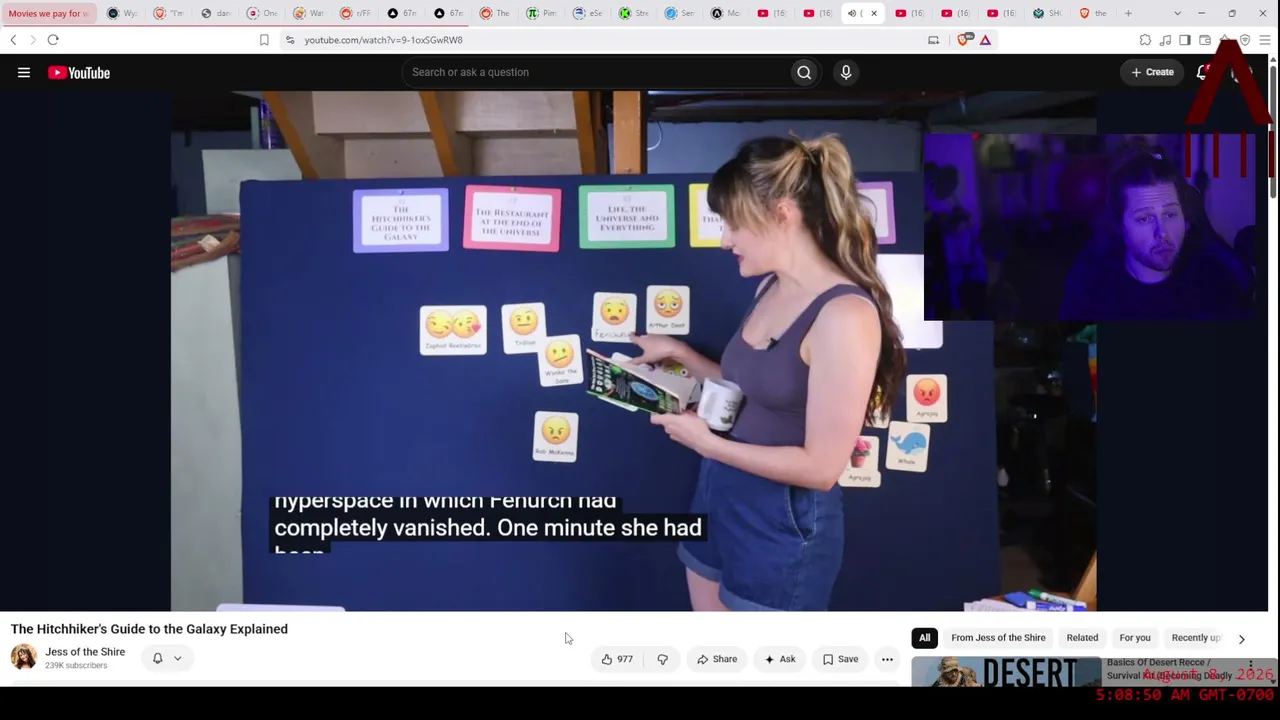
Task: Open the browser extensions puzzle icon
Action: [x=1145, y=40]
